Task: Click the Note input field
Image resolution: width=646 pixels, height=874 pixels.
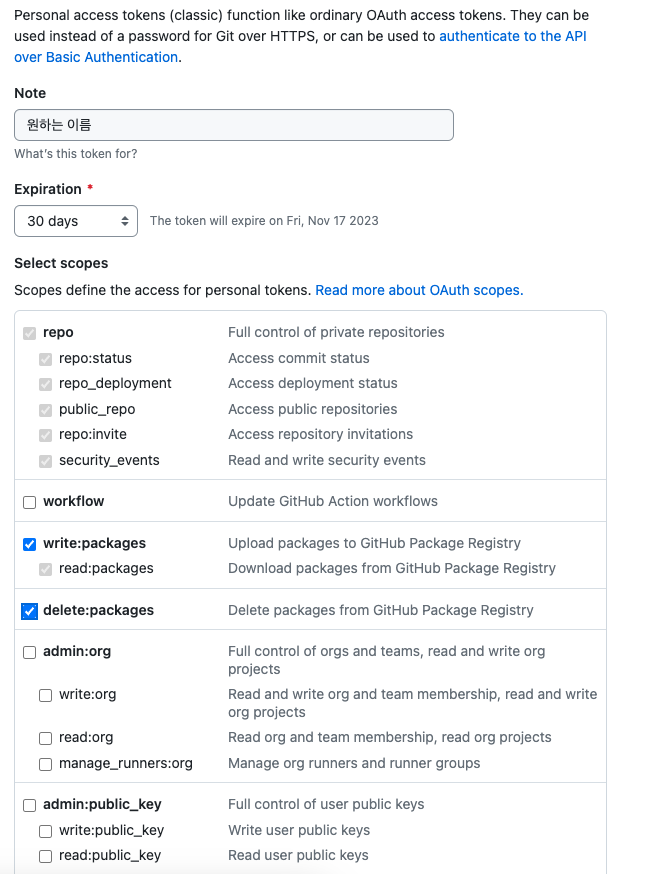Action: (234, 125)
